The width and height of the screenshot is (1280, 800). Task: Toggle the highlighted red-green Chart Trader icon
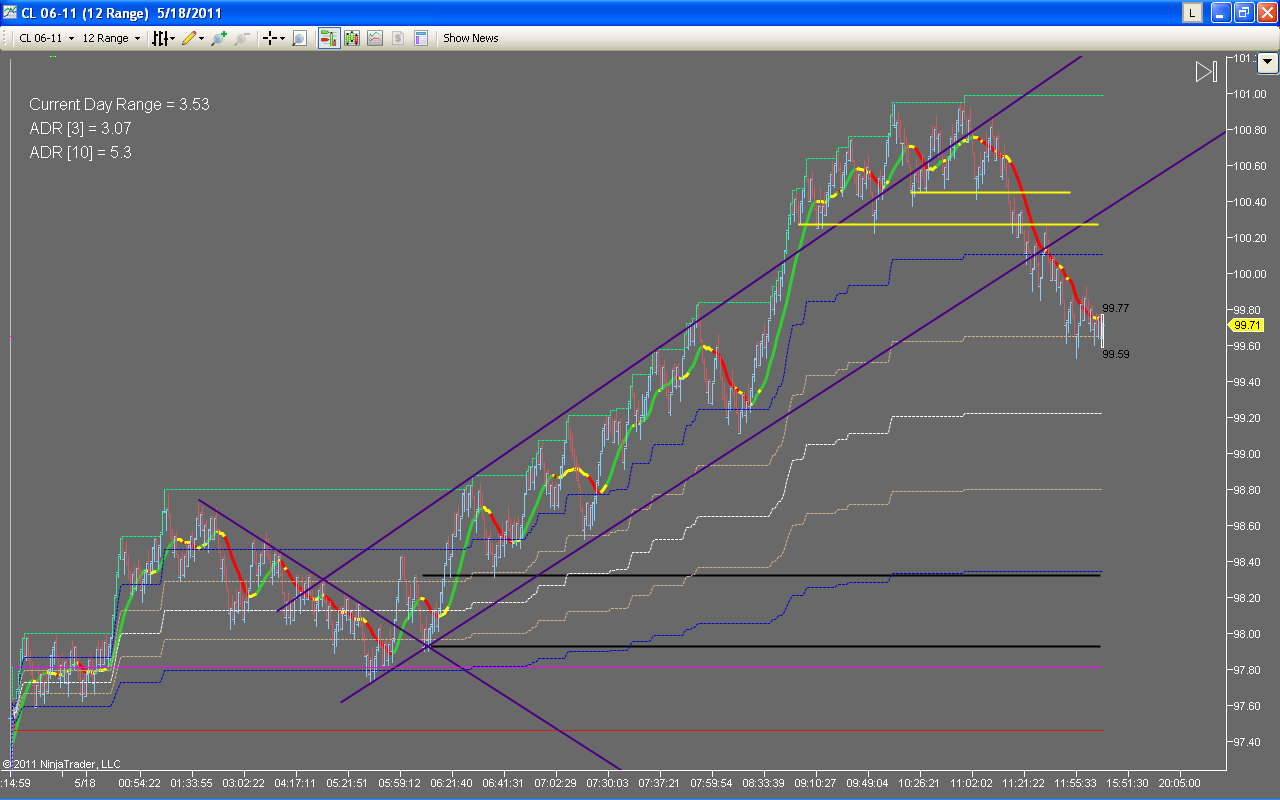328,38
